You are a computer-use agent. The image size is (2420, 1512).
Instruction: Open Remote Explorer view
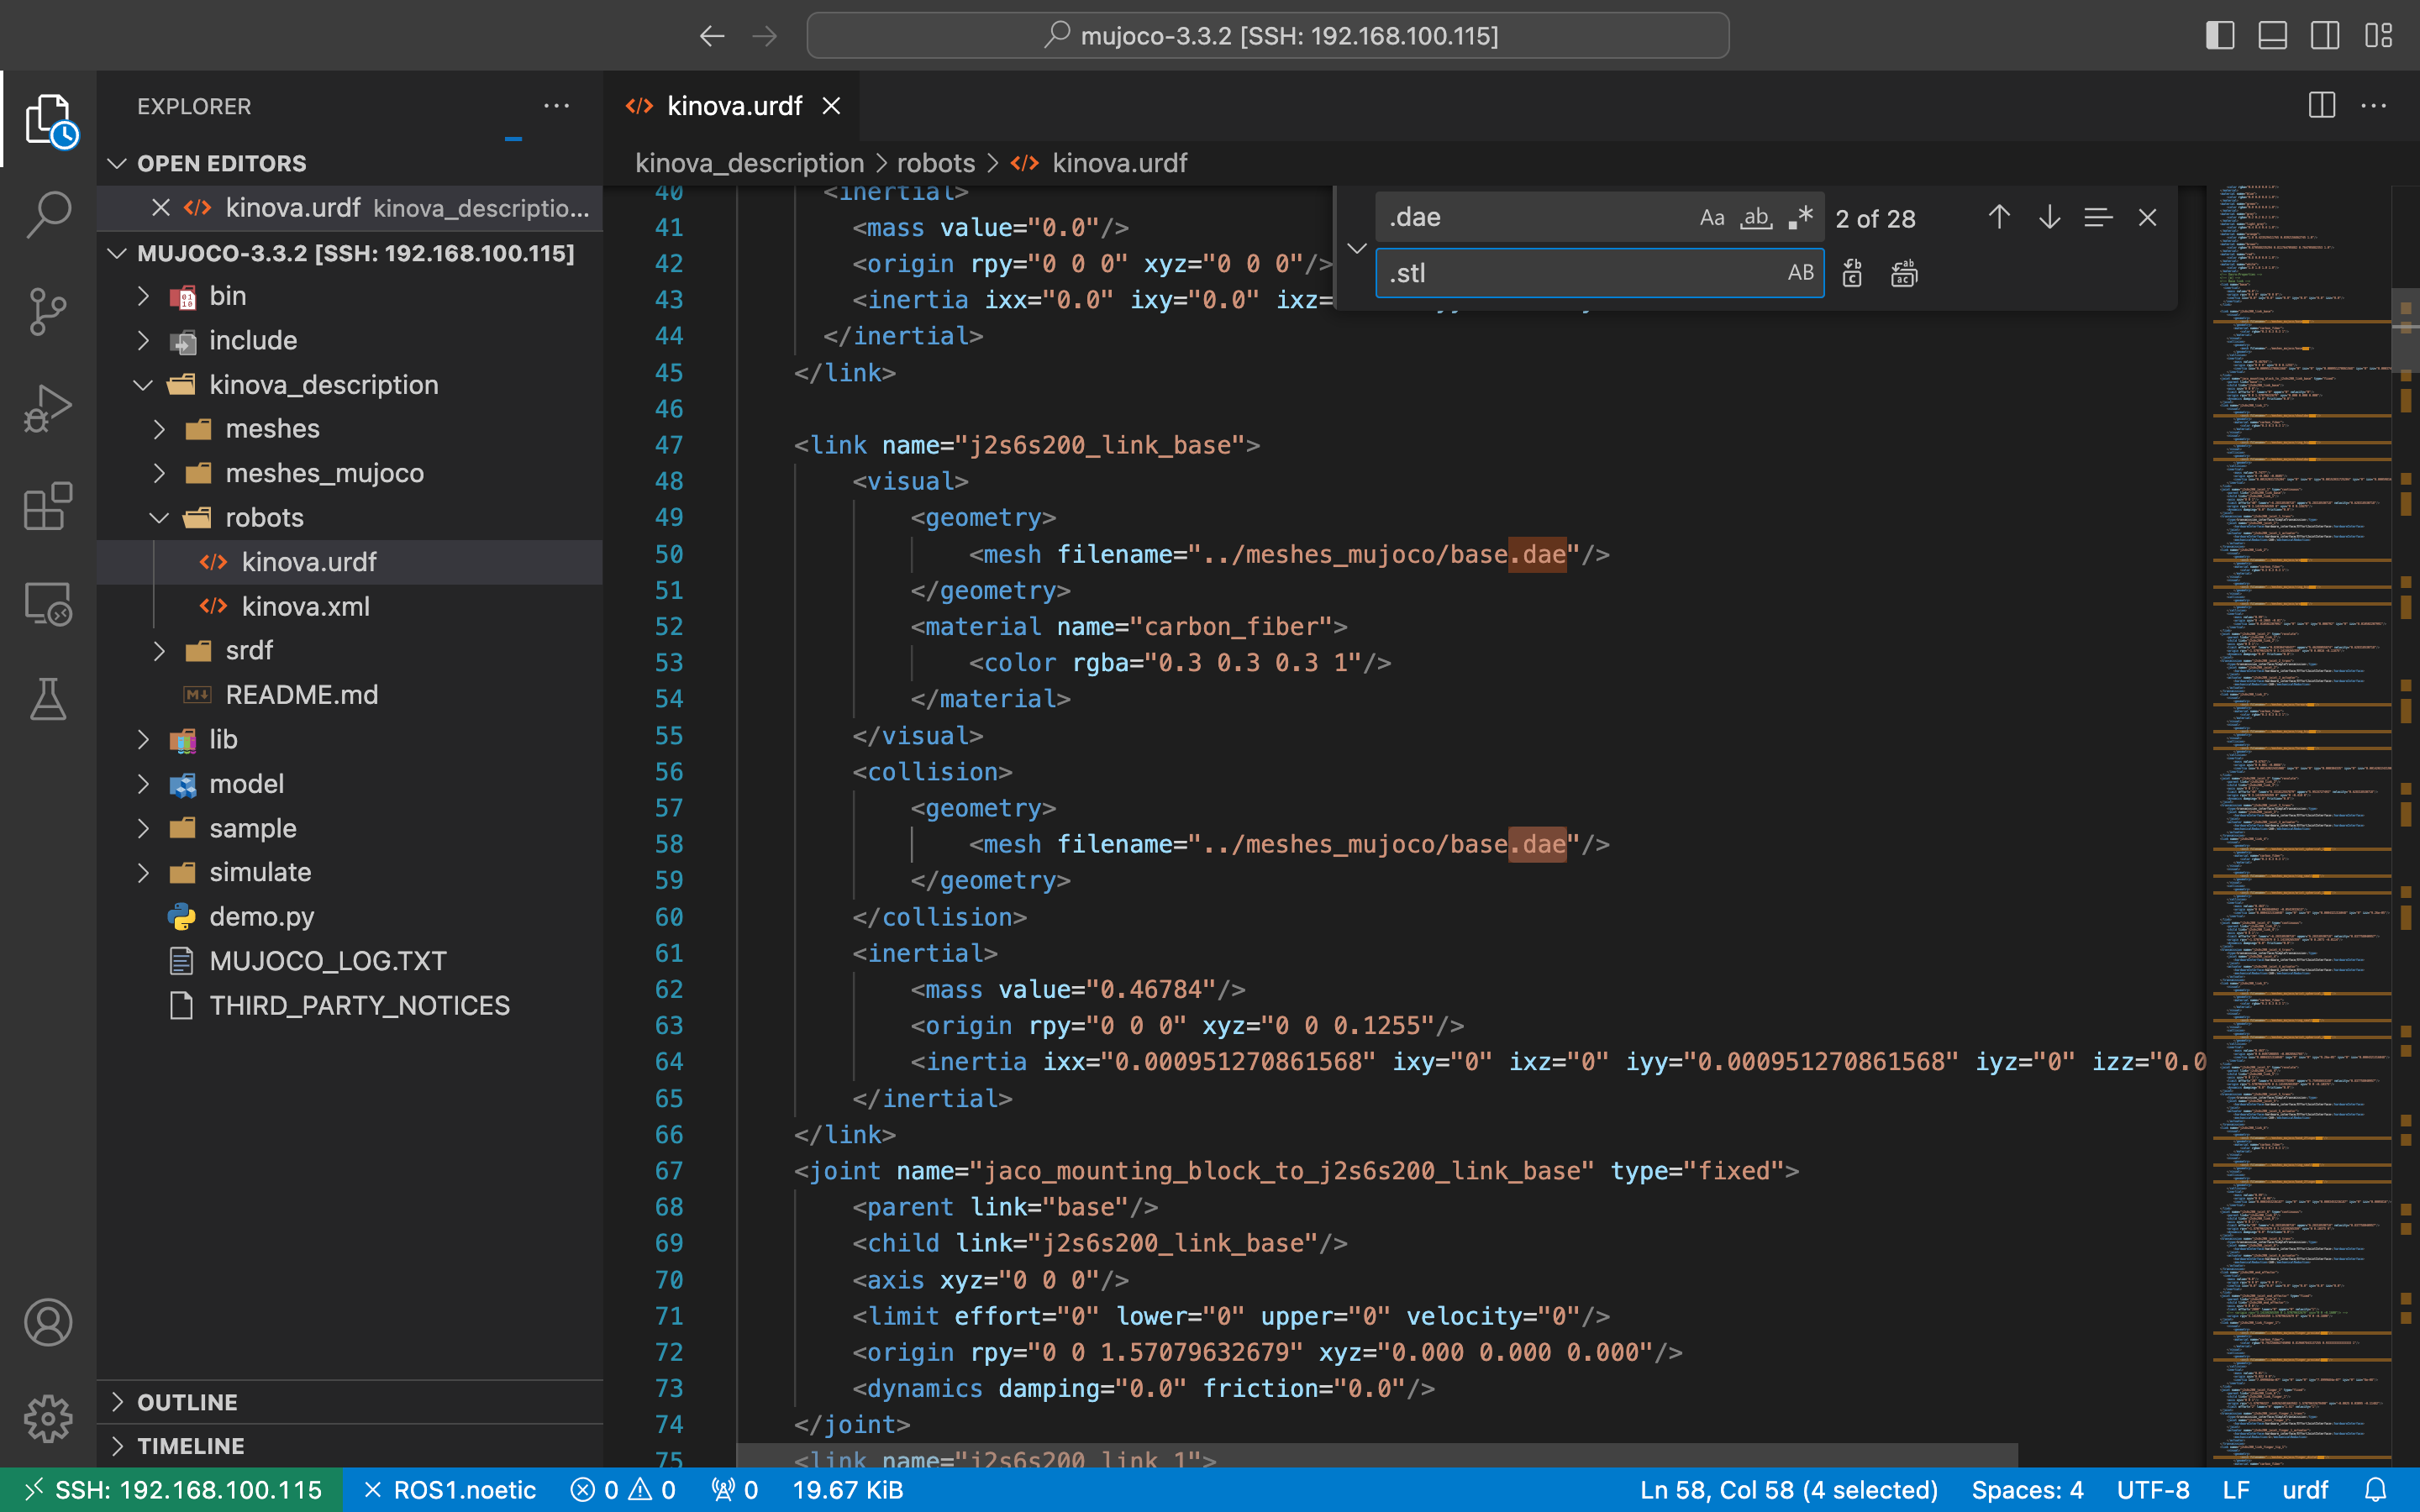[x=48, y=604]
